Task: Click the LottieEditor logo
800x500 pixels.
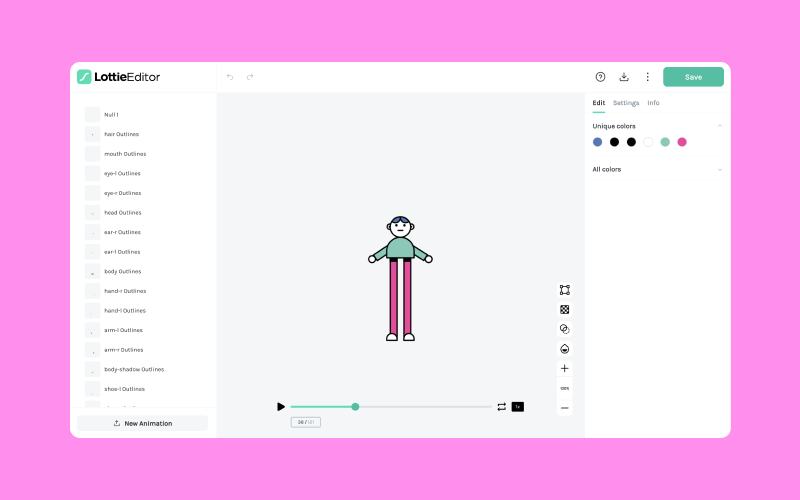Action: pos(118,77)
